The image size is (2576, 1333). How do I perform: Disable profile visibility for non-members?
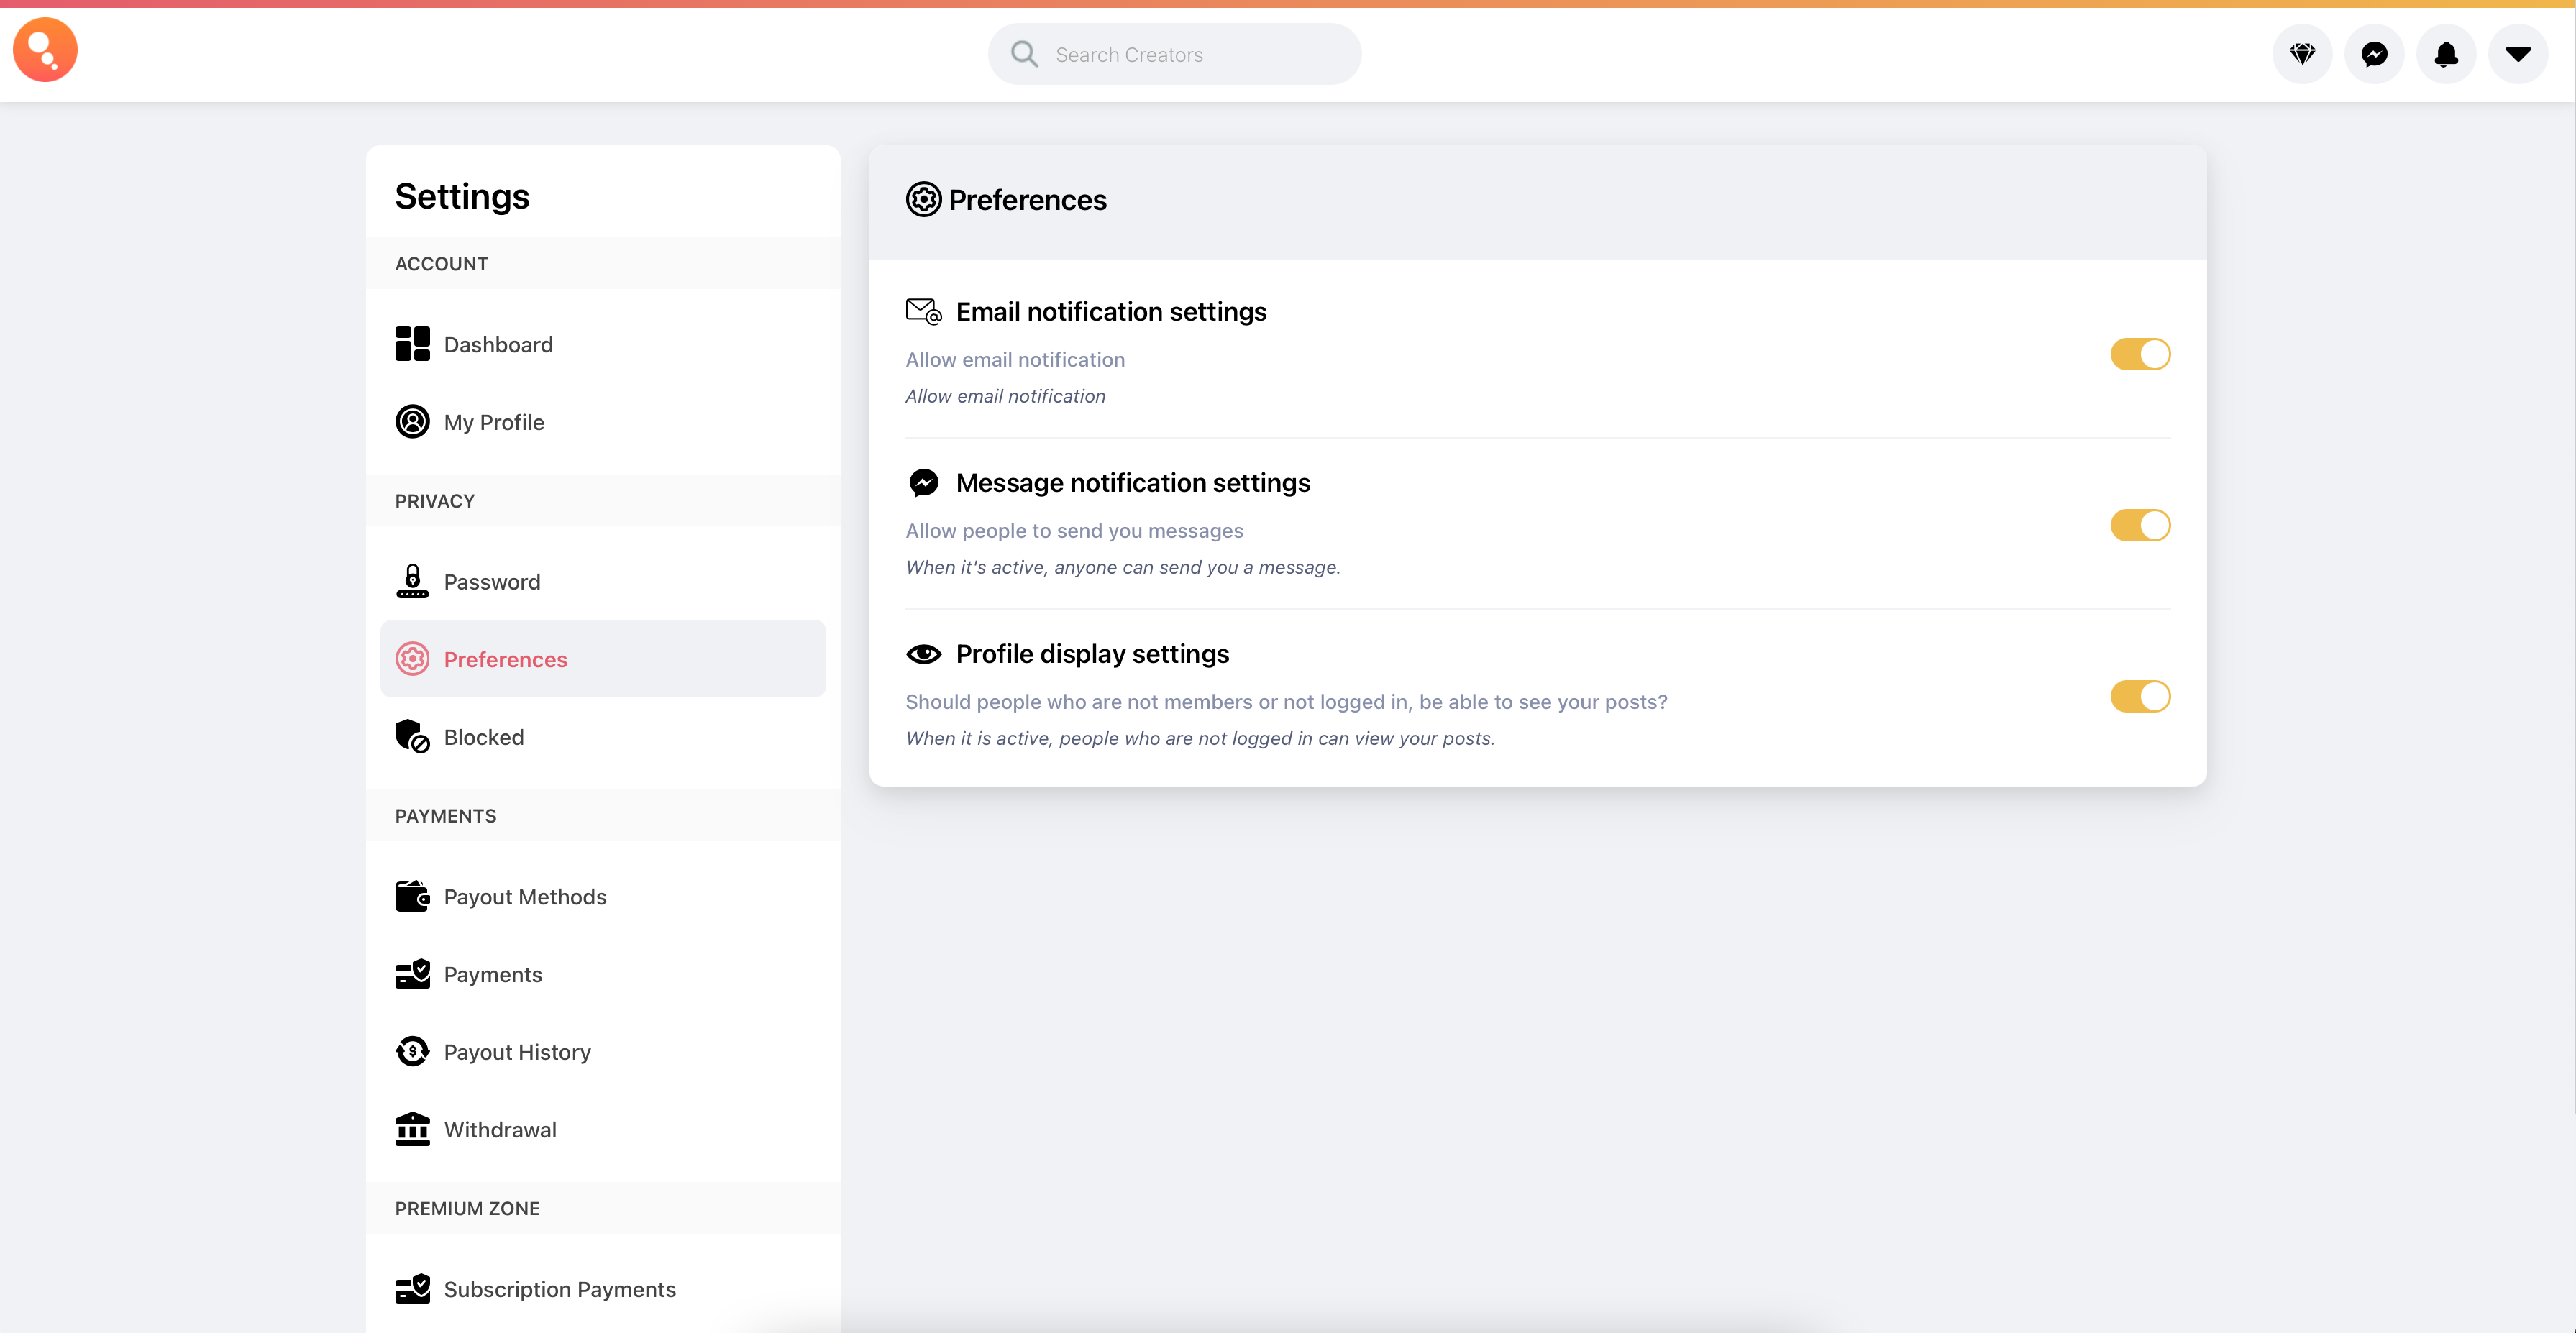(2140, 696)
